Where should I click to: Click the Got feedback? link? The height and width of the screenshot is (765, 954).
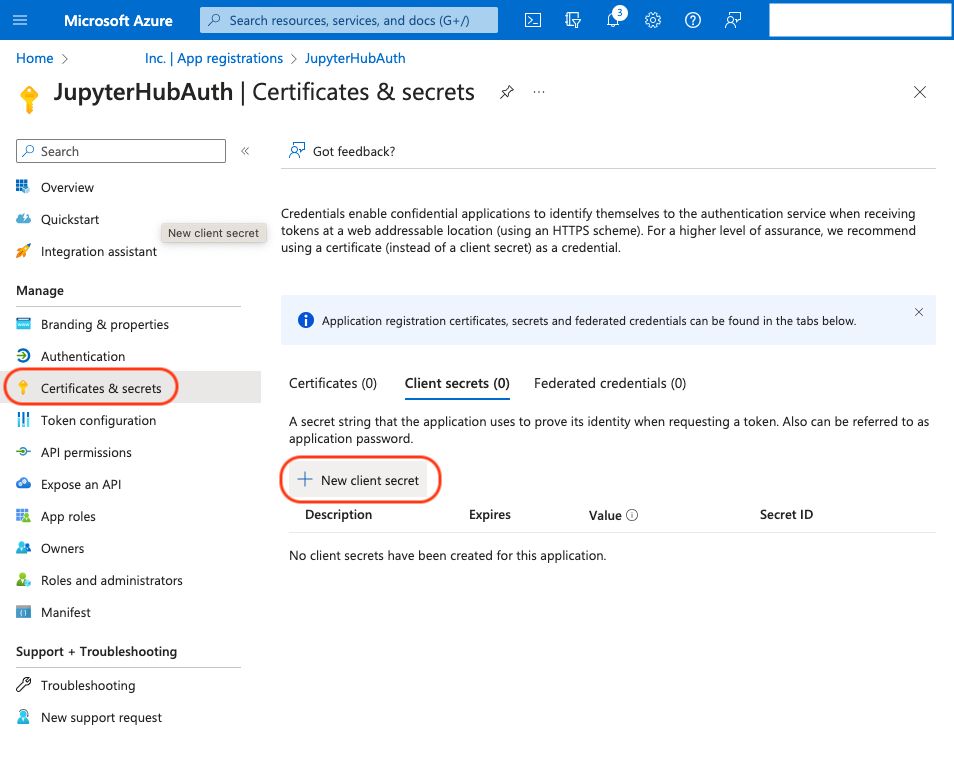[343, 151]
